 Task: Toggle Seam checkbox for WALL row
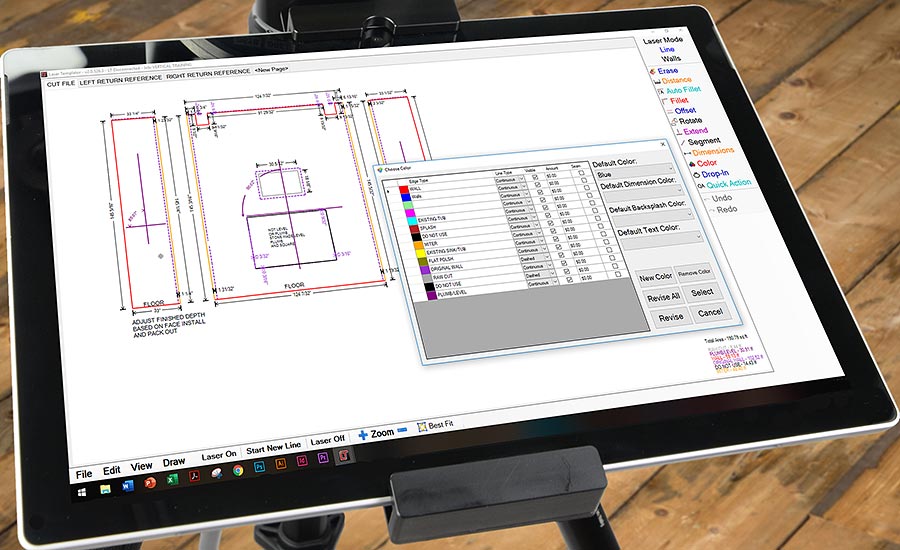click(x=581, y=172)
